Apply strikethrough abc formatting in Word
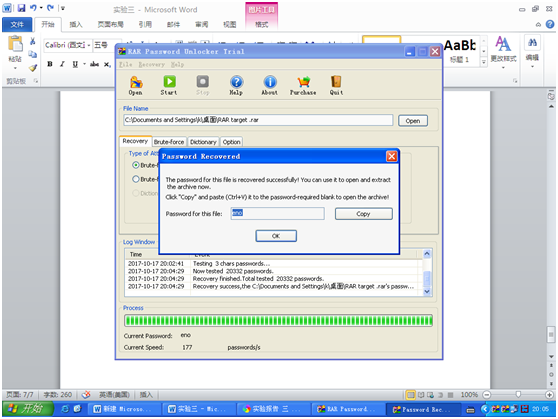 click(94, 64)
